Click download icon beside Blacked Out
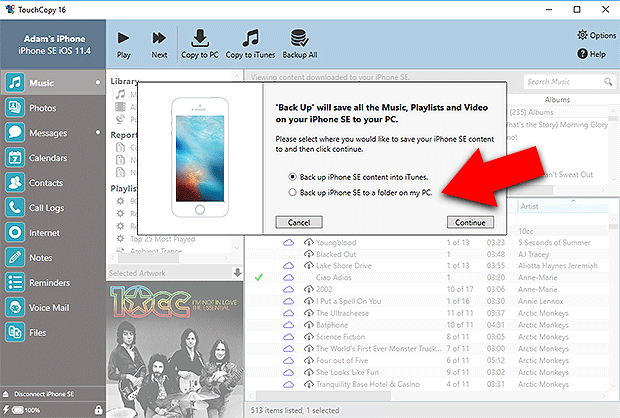Image resolution: width=620 pixels, height=418 pixels. tap(308, 254)
